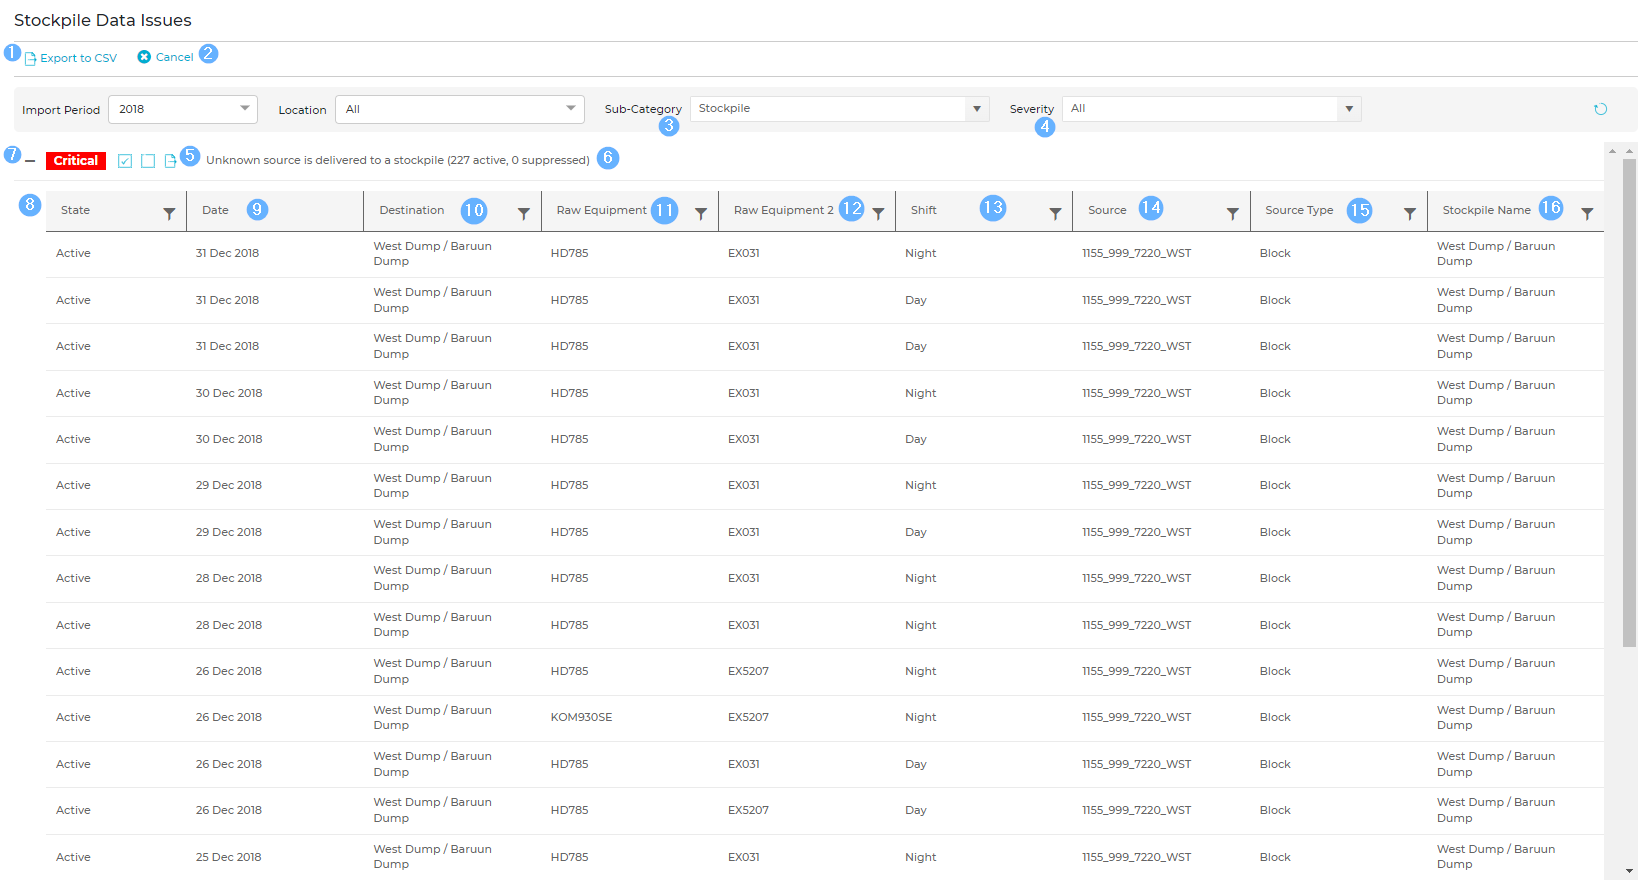Sort by the Destination column header
Screen dimensions: 1647x890
pyautogui.click(x=412, y=210)
